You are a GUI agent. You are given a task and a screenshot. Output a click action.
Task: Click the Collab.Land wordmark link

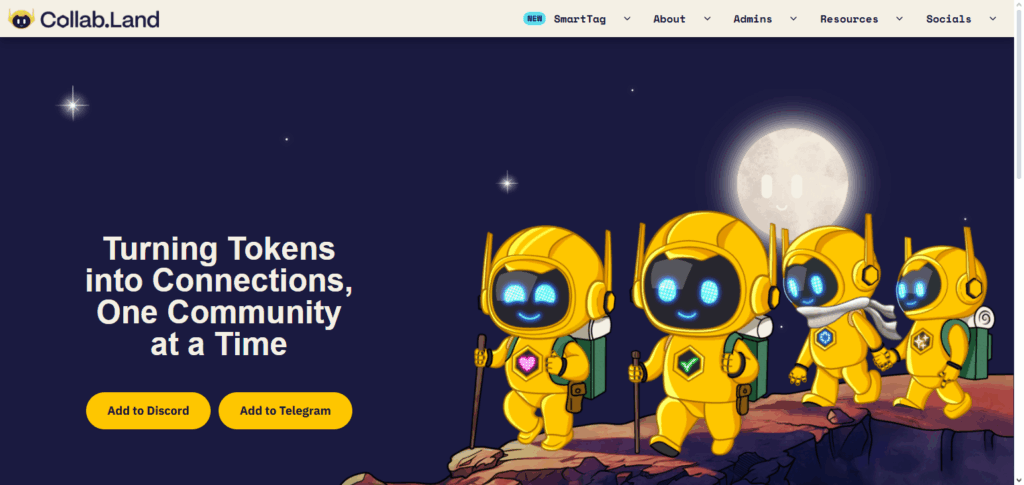coord(100,20)
